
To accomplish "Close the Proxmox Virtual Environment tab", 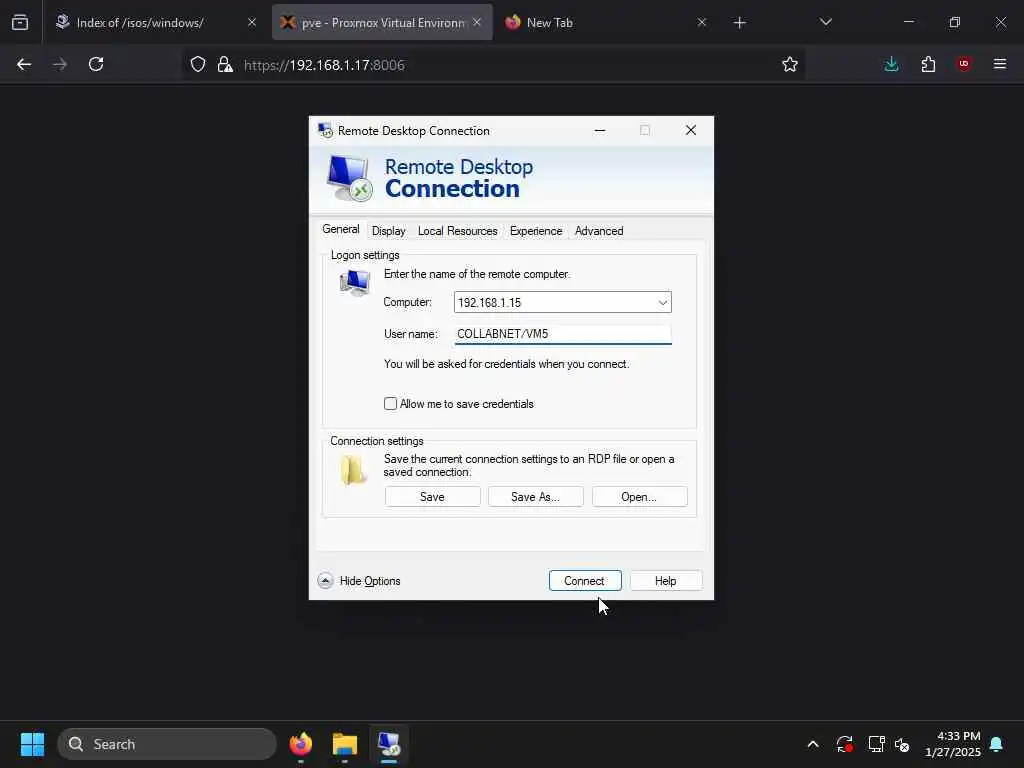I will pyautogui.click(x=477, y=23).
